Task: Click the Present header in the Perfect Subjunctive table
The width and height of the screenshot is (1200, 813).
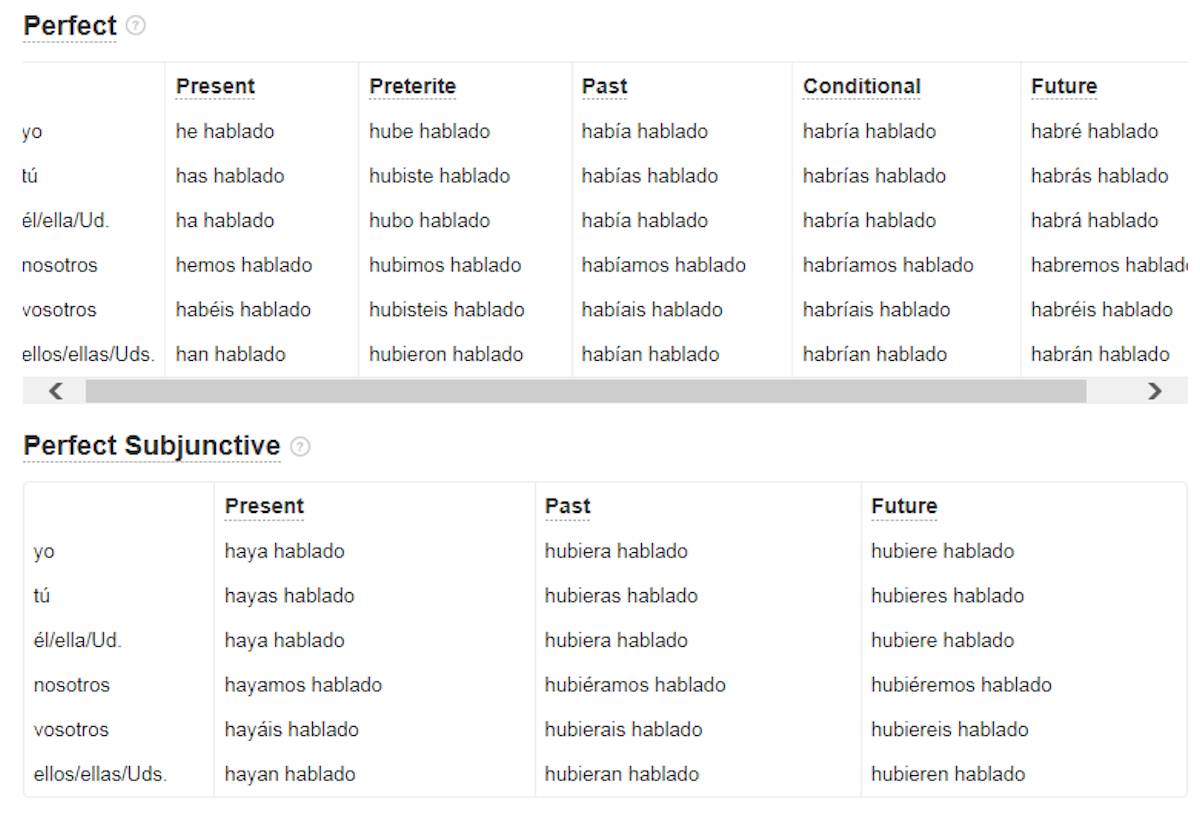Action: 264,507
